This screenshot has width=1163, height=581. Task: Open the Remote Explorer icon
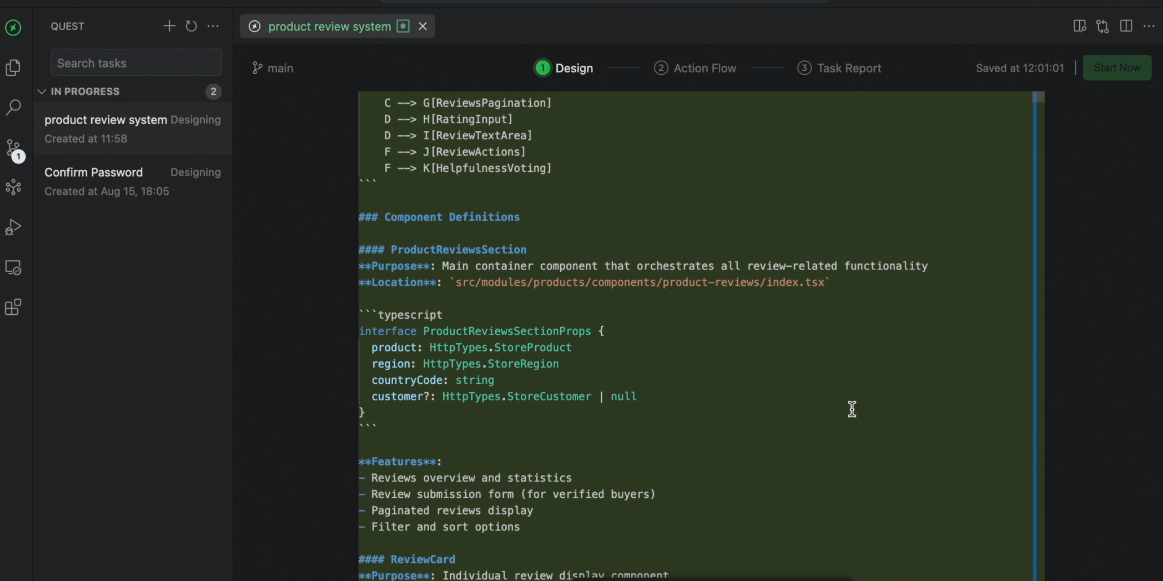[13, 268]
